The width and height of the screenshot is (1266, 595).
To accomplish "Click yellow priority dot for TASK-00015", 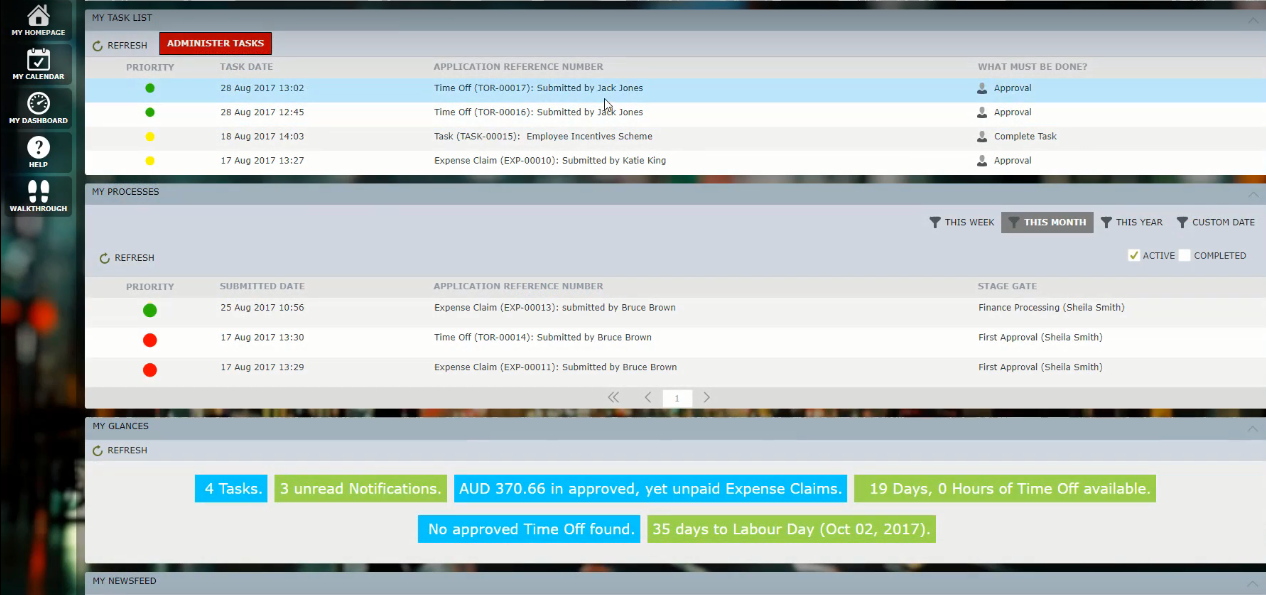I will point(150,136).
